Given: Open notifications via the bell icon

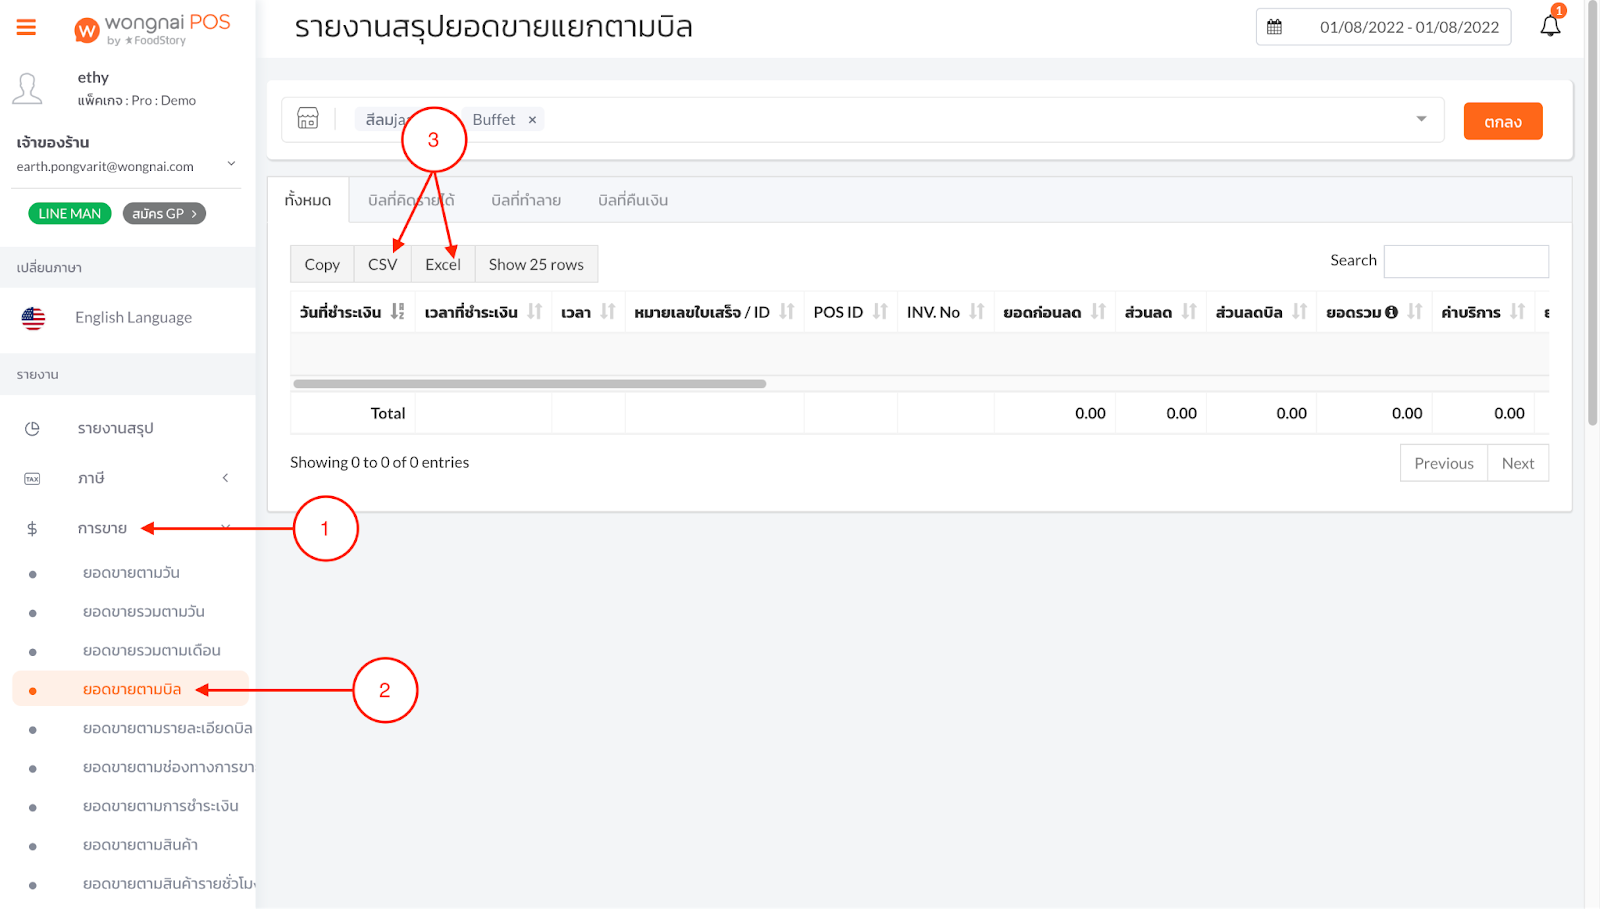Looking at the screenshot, I should tap(1549, 27).
